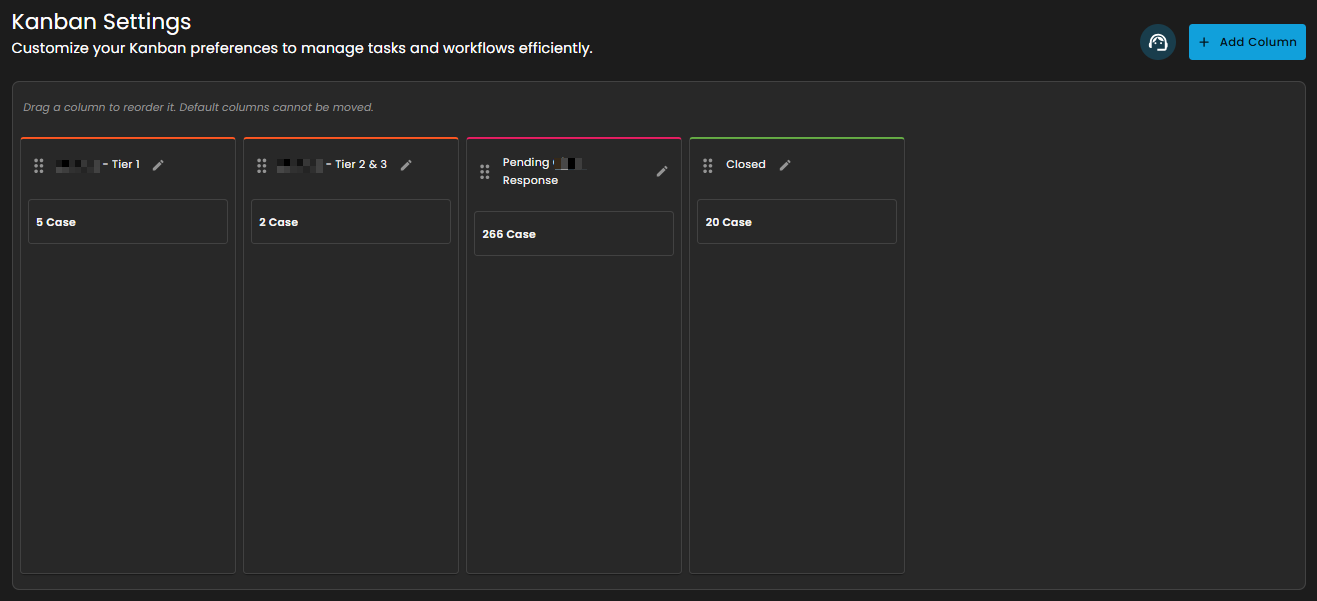Grab the Pending Response column drag handle
This screenshot has width=1317, height=601.
click(x=485, y=172)
